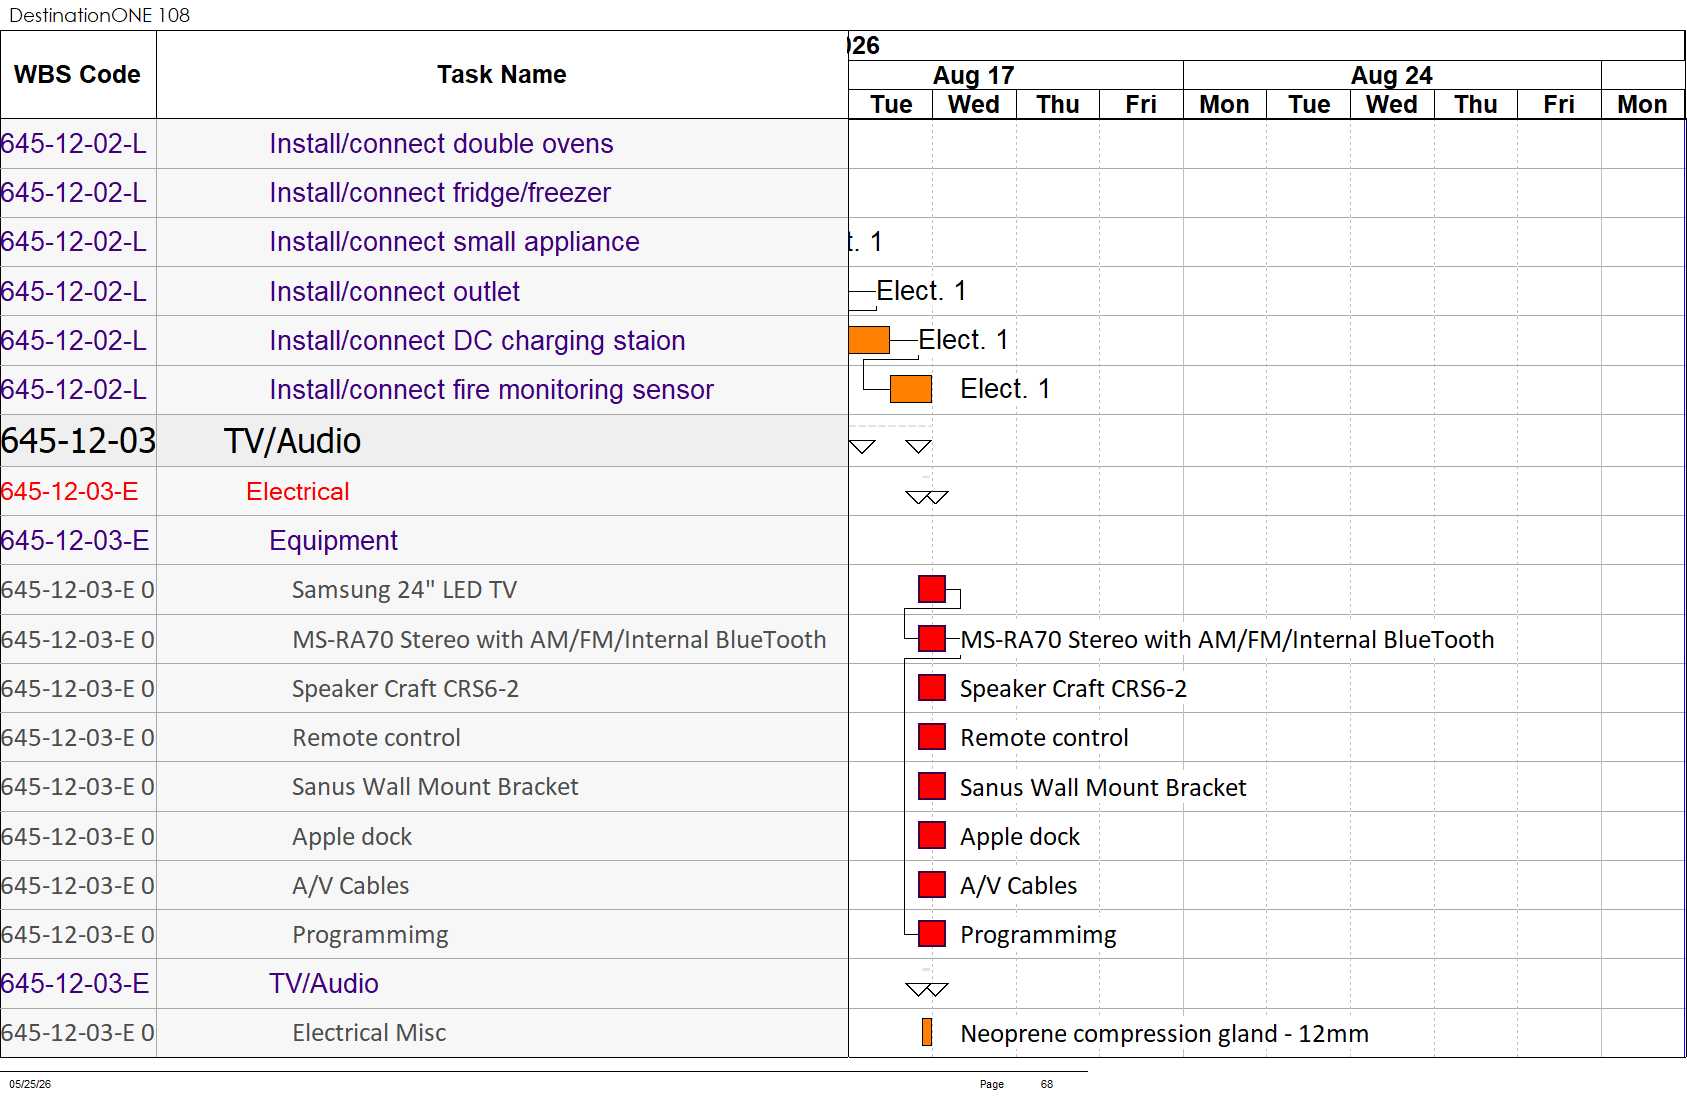Click the red A/V Cables Gantt bar

[x=931, y=884]
